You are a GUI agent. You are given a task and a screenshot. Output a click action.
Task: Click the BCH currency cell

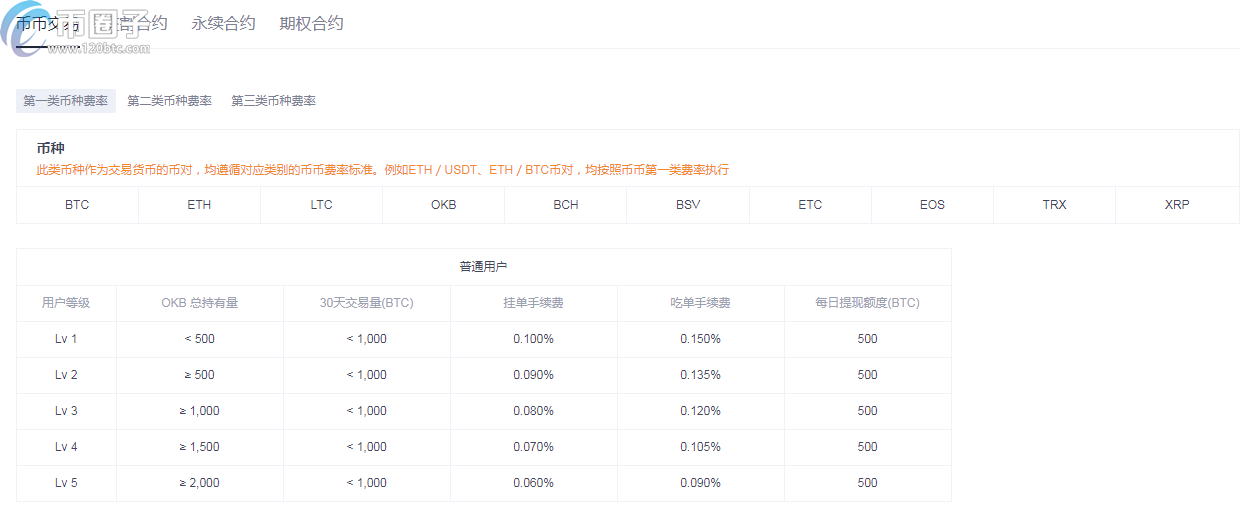pos(565,205)
